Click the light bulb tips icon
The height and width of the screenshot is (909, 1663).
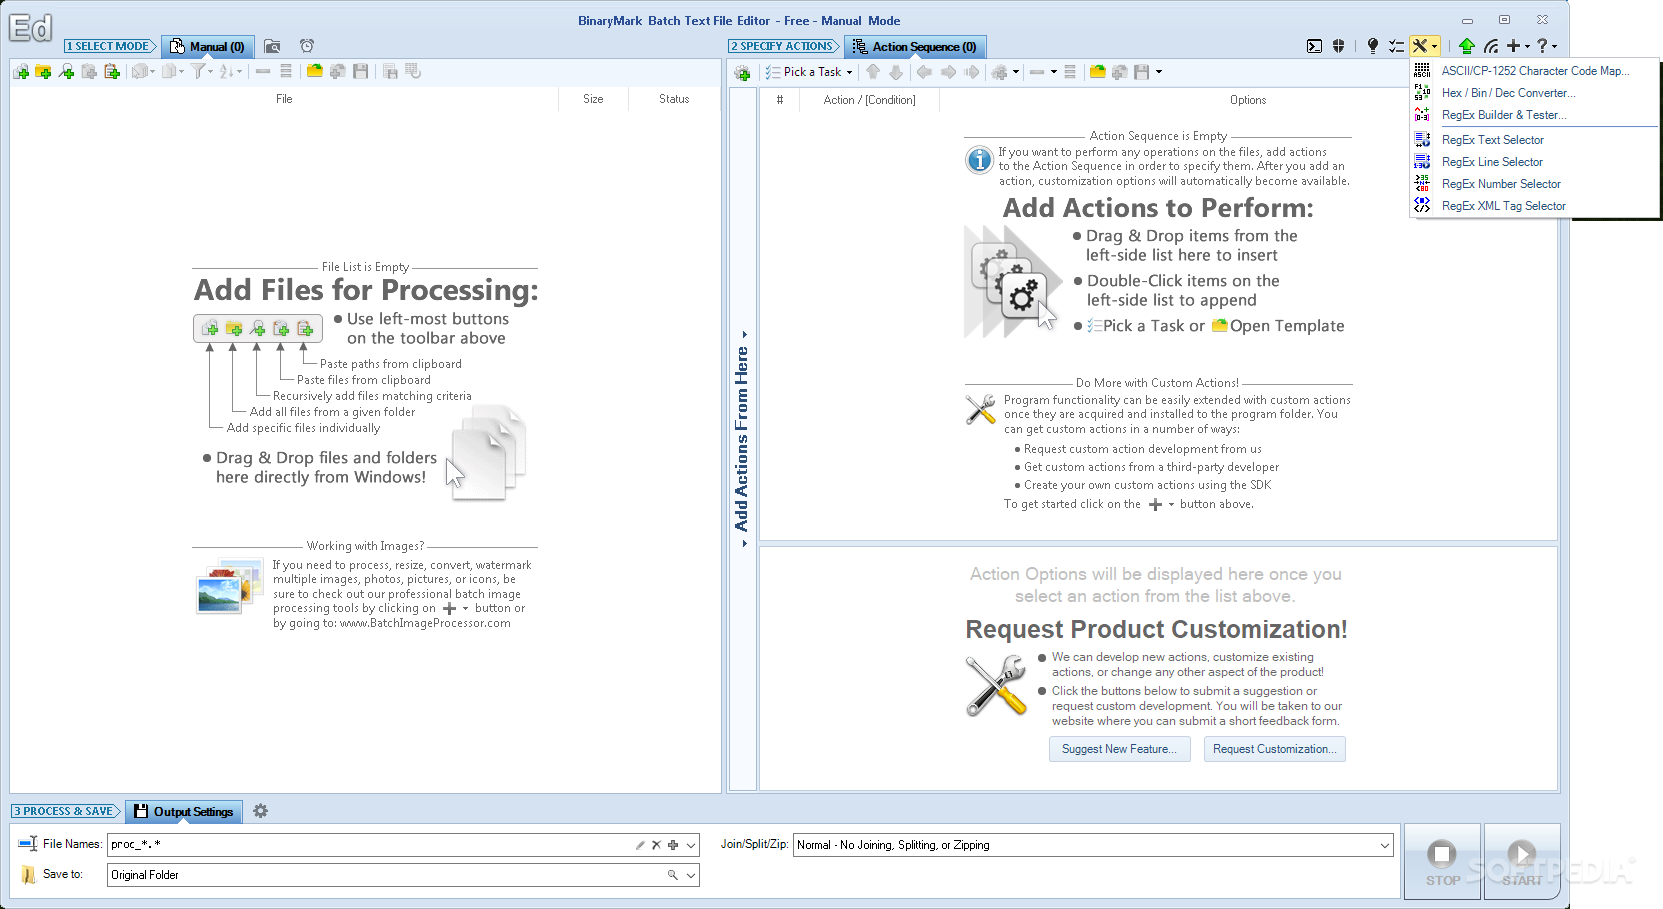click(x=1373, y=46)
